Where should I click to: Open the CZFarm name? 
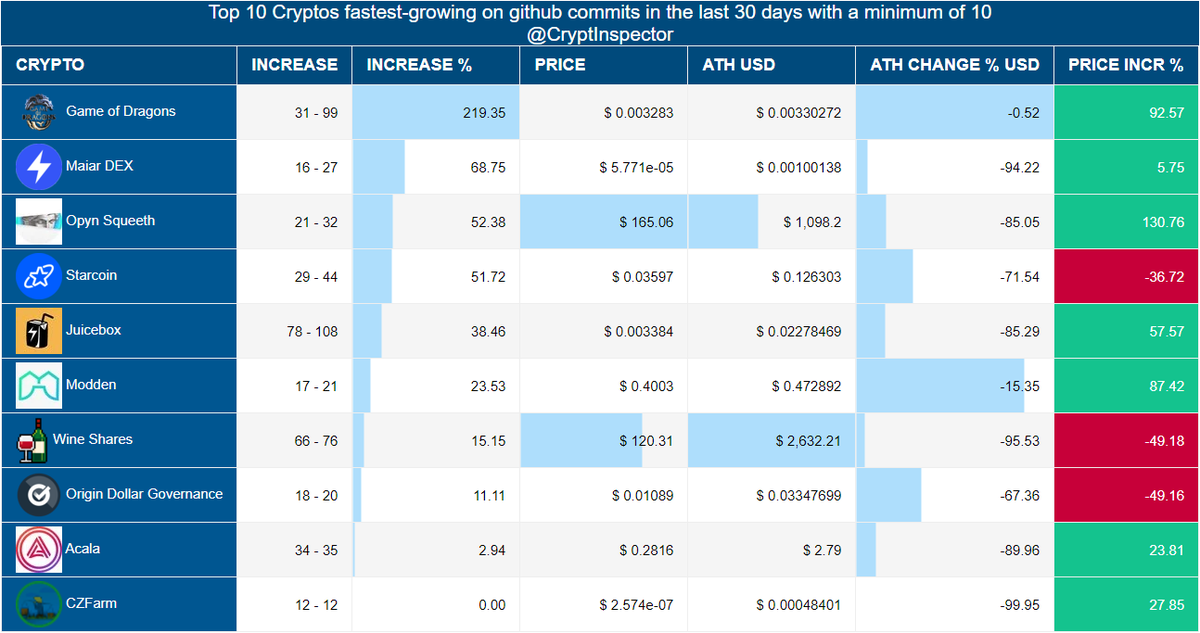click(89, 603)
